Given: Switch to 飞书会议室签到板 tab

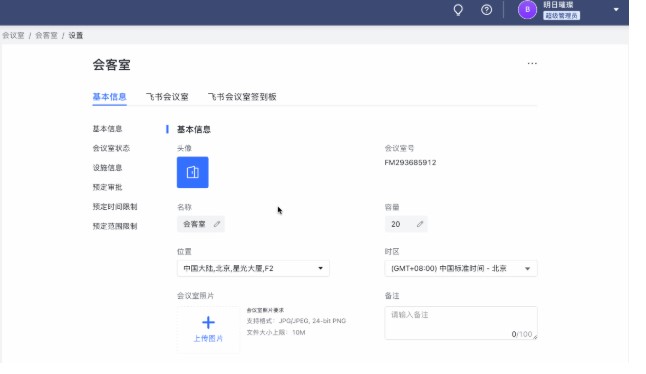Looking at the screenshot, I should [242, 97].
